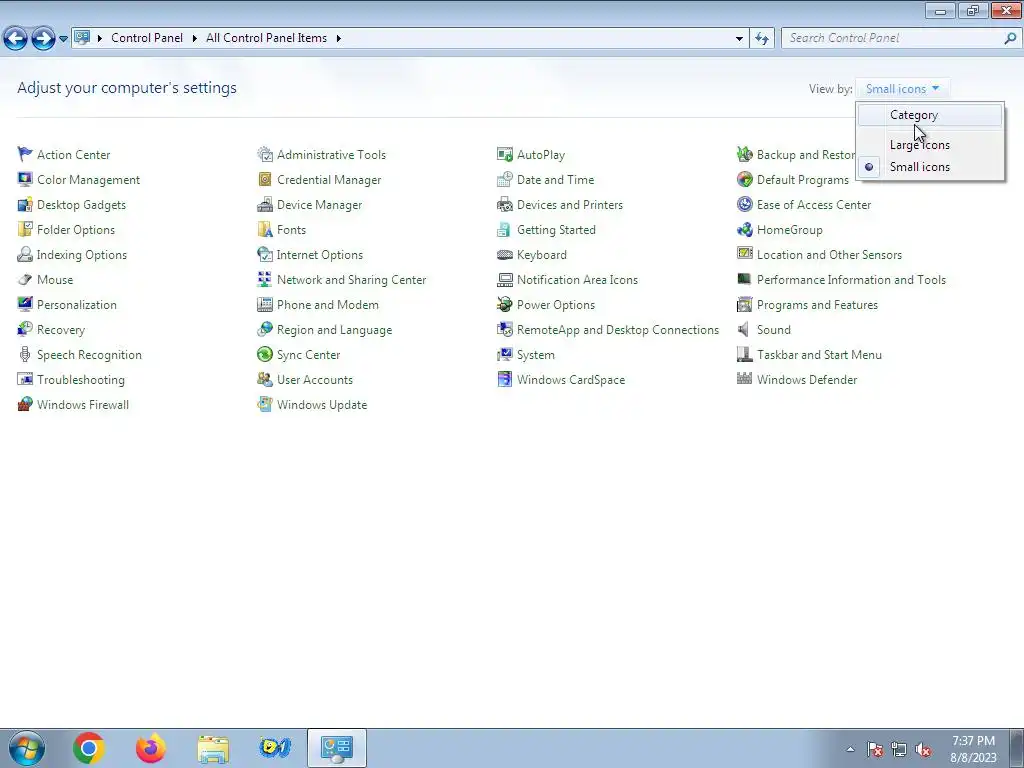The width and height of the screenshot is (1024, 768).
Task: Click the HomeGroup icon
Action: [744, 229]
